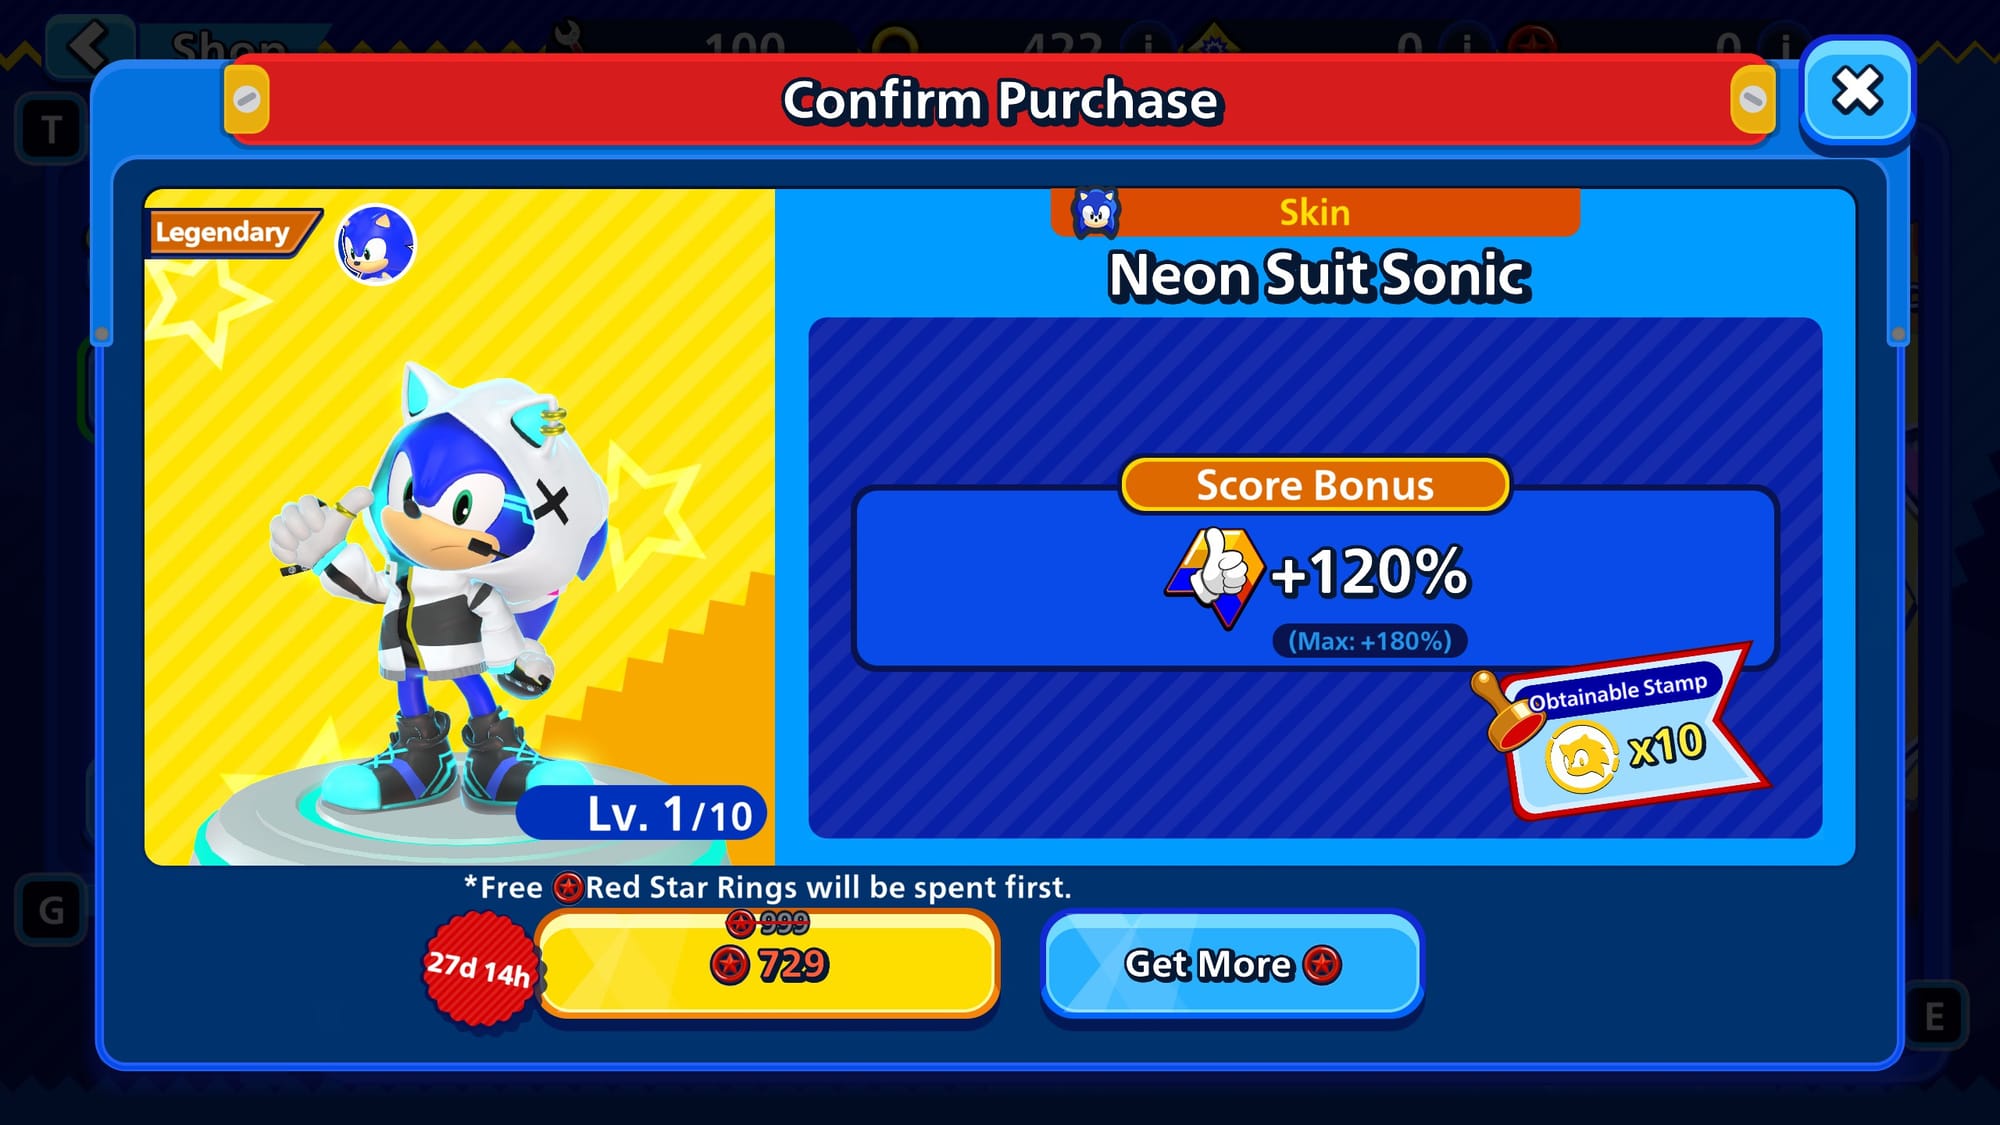Image resolution: width=2000 pixels, height=1125 pixels.
Task: Click the Get More rings button
Action: 1232,965
